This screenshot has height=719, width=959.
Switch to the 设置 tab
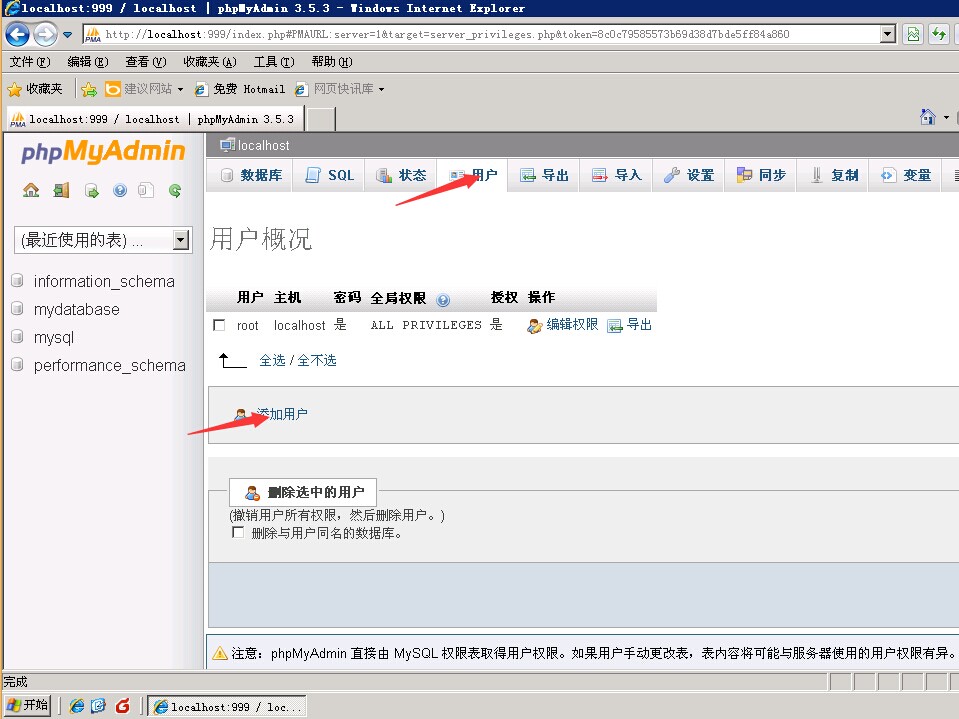(x=689, y=175)
